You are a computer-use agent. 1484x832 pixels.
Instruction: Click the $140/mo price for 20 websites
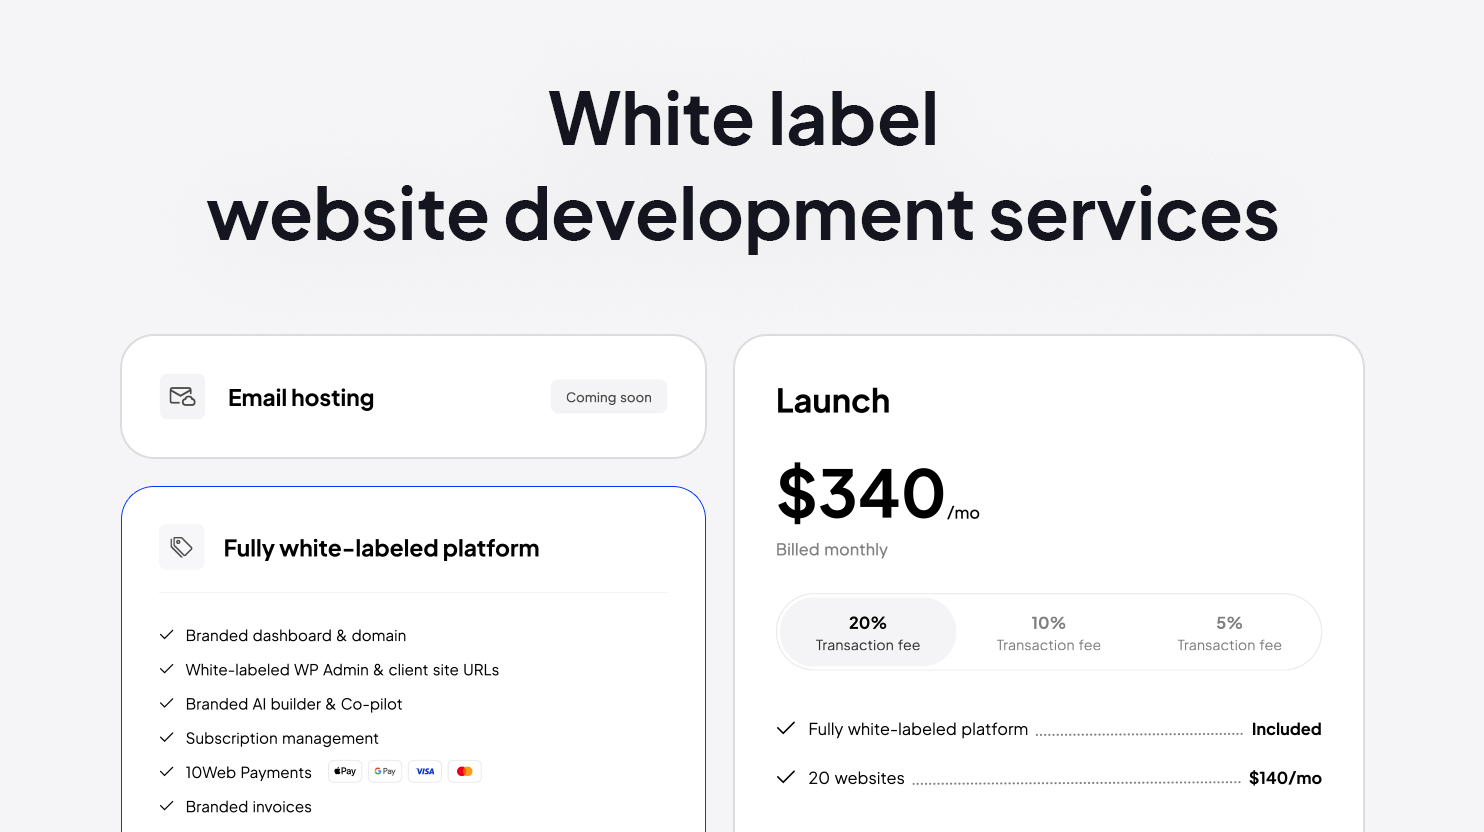[x=1285, y=777]
